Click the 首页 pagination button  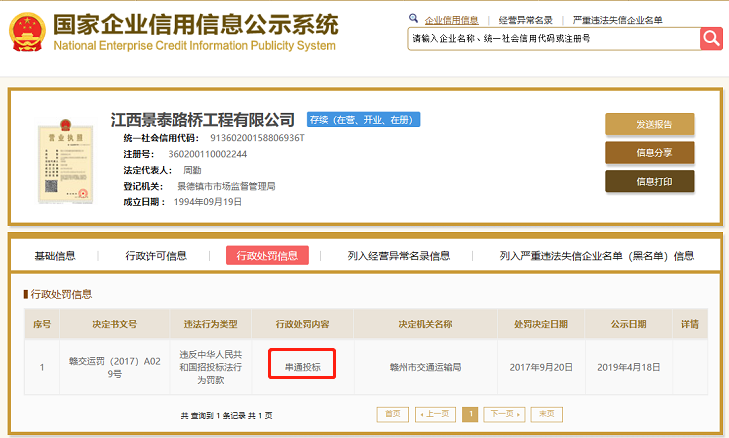click(x=392, y=414)
